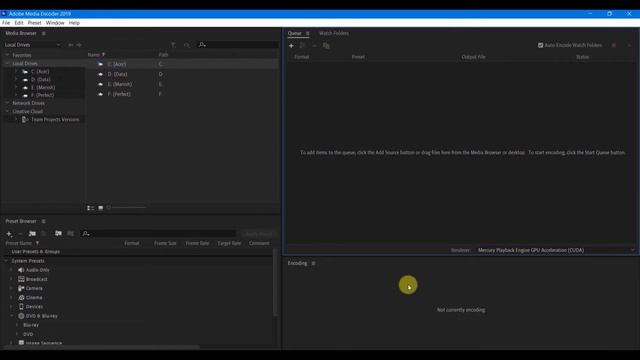The height and width of the screenshot is (360, 640).
Task: Open the Preset Browser panel menu icon
Action: [x=44, y=221]
